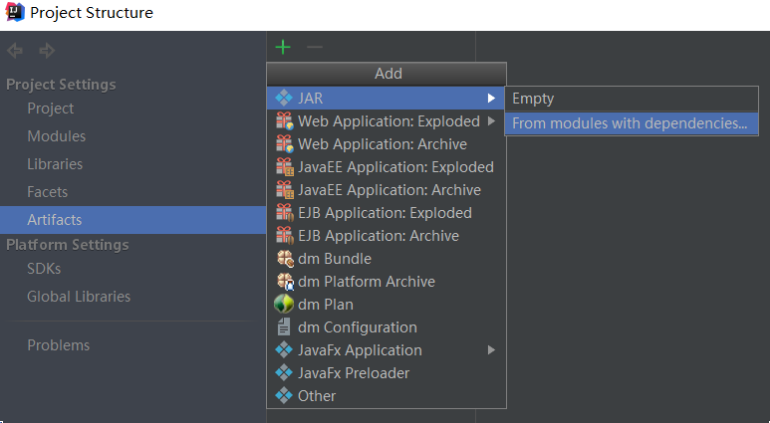Click the dm Platform Archive icon

[x=284, y=282]
